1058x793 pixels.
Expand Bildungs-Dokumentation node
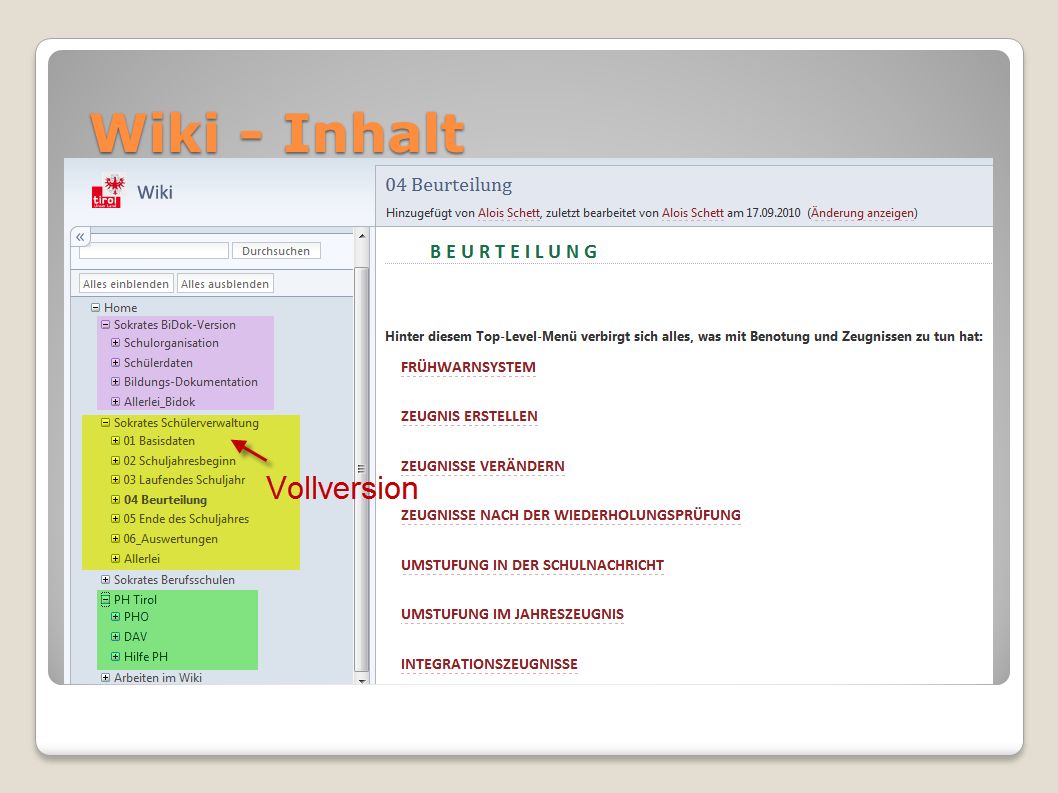[115, 382]
